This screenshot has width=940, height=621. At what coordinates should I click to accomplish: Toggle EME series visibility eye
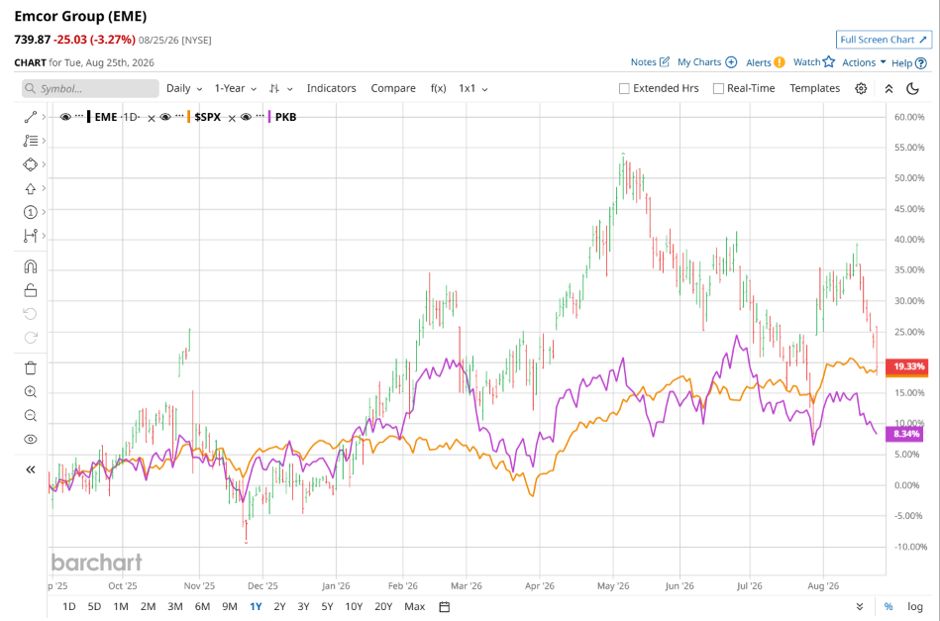(65, 117)
